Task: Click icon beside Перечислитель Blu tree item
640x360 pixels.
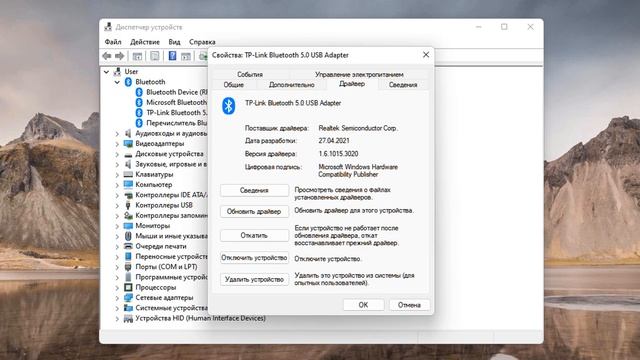Action: (x=139, y=123)
